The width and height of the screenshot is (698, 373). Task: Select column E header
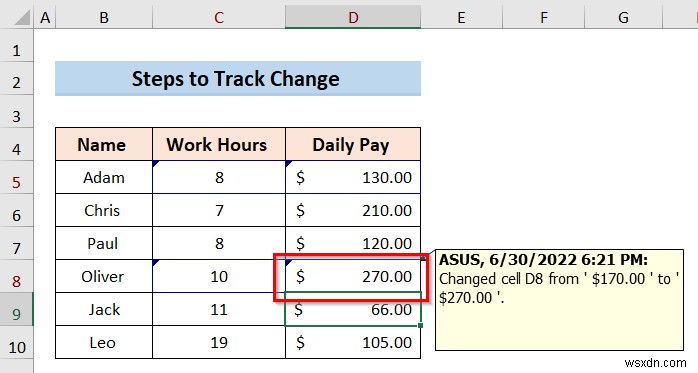461,18
